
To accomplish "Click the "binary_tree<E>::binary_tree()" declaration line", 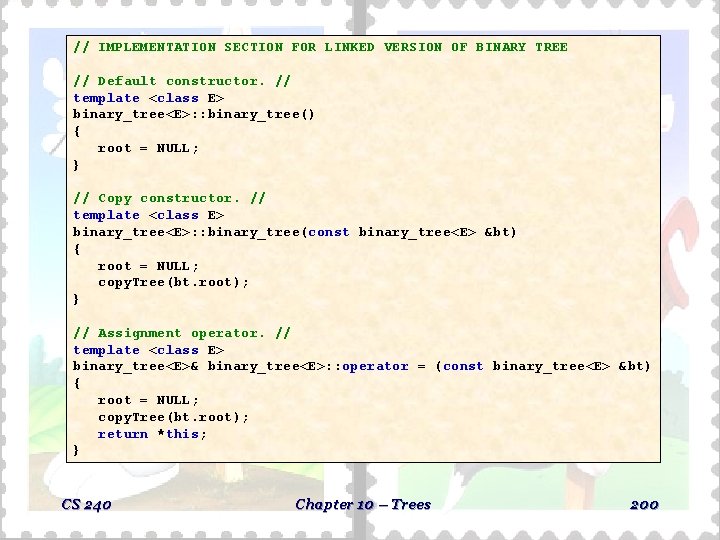I will [194, 114].
